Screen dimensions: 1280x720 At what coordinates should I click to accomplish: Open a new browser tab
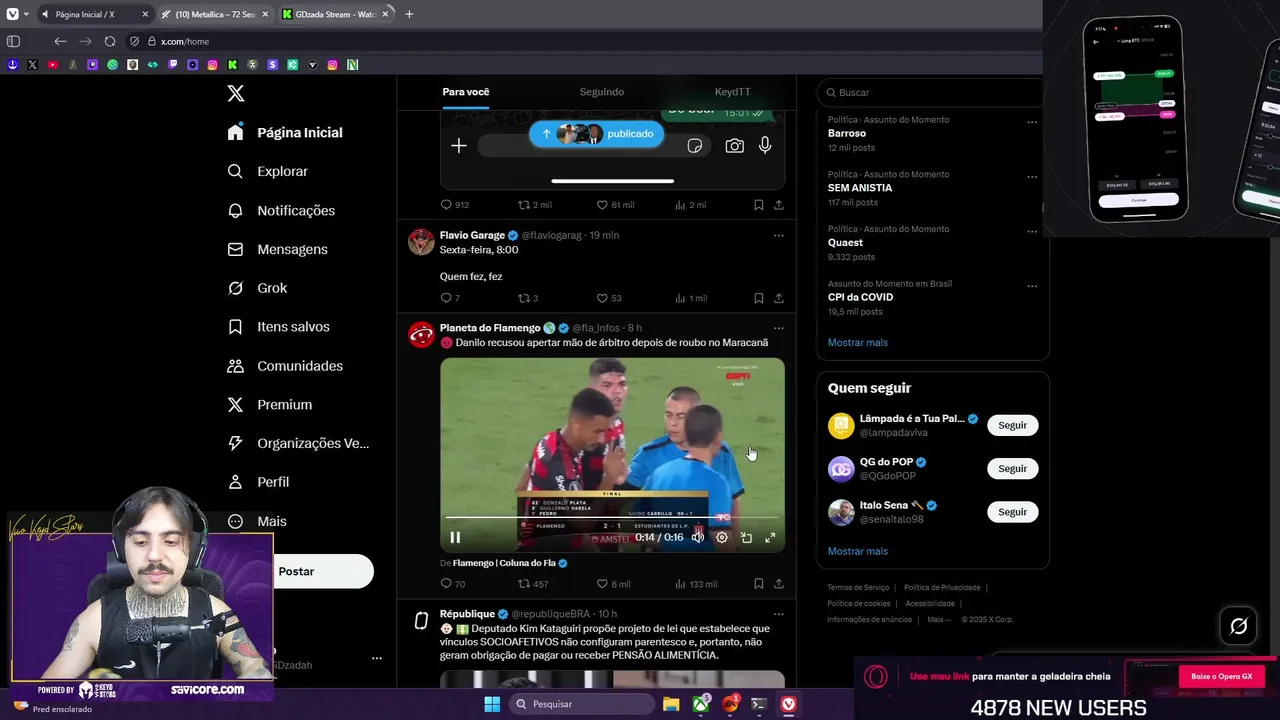[x=409, y=14]
